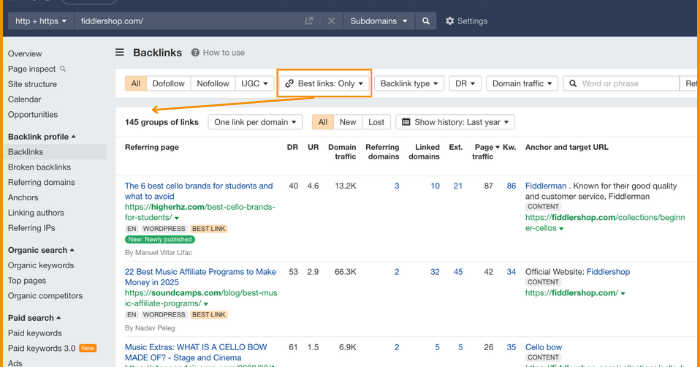Toggle the hamburger menu beside Backlinks
The width and height of the screenshot is (700, 367).
[x=120, y=52]
